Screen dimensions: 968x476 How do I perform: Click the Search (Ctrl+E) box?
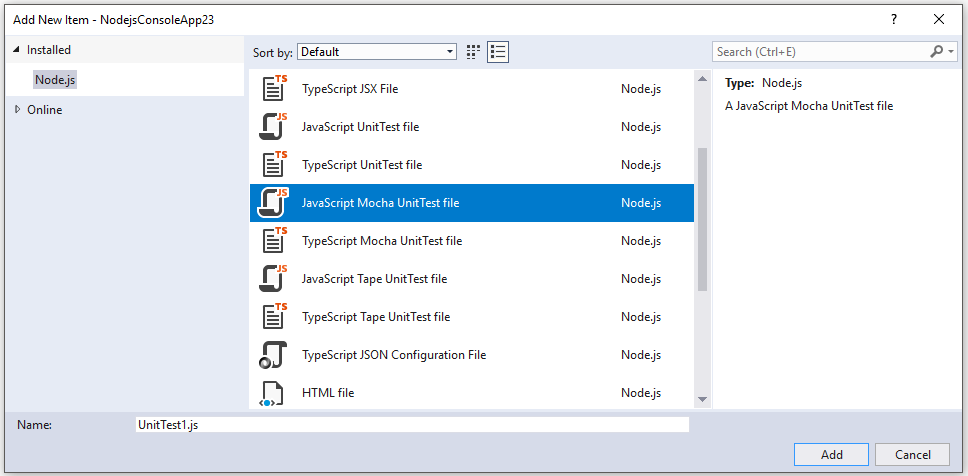820,52
